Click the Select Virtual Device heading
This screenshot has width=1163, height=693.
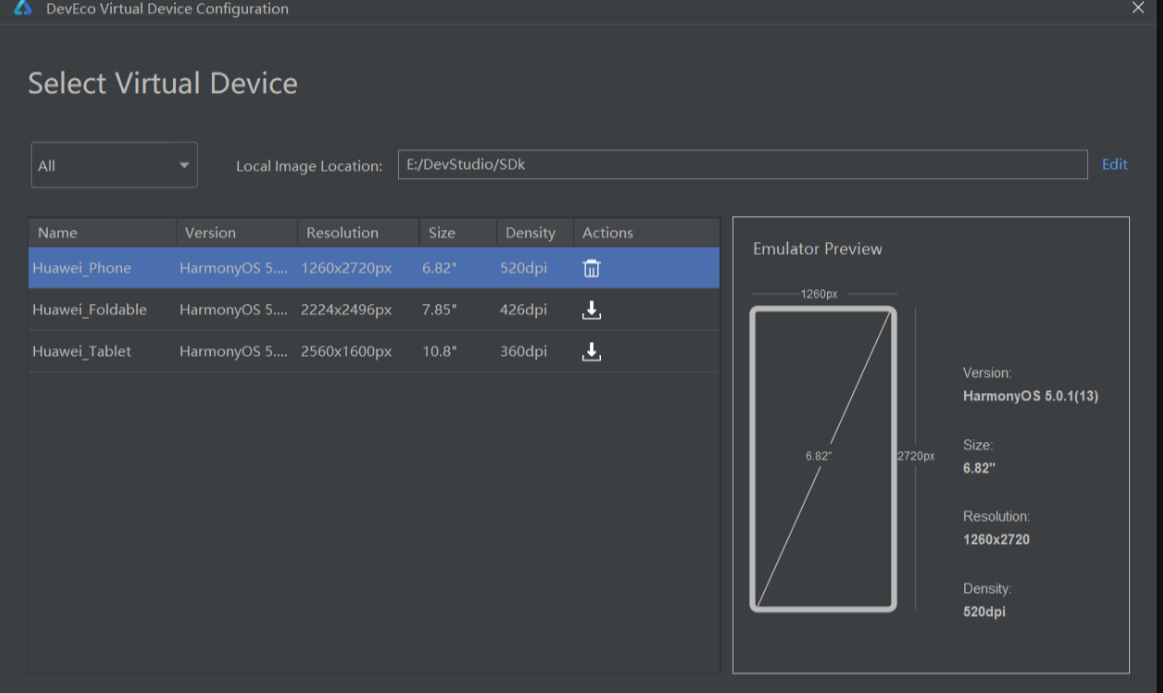[x=162, y=83]
